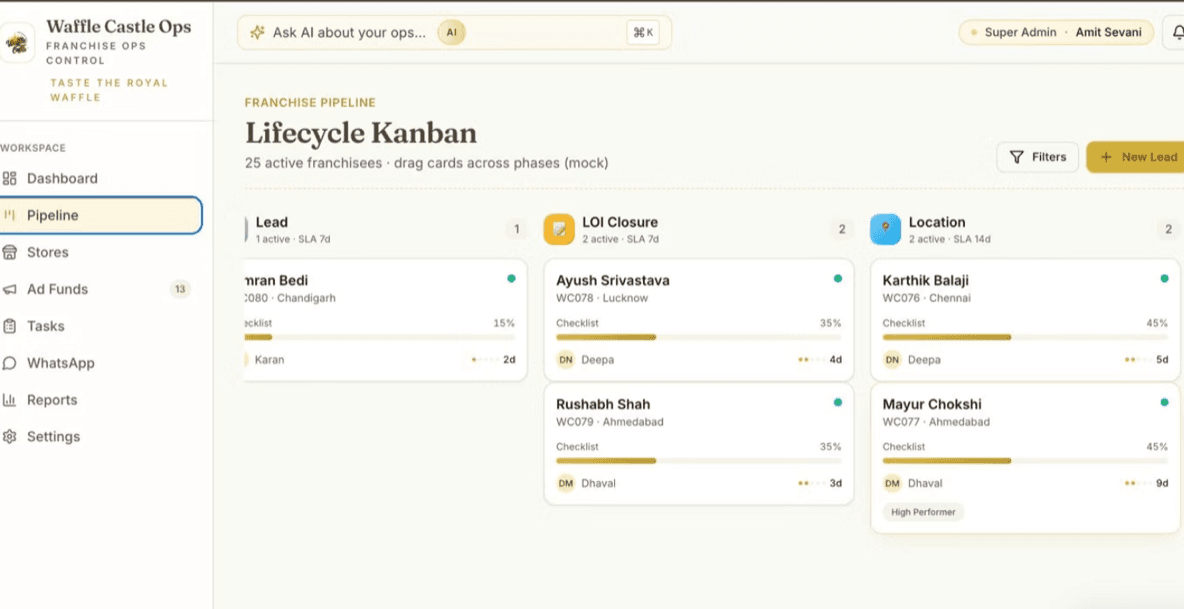Viewport: 1184px width, 609px height.
Task: Click the High Performer tag
Action: point(923,512)
